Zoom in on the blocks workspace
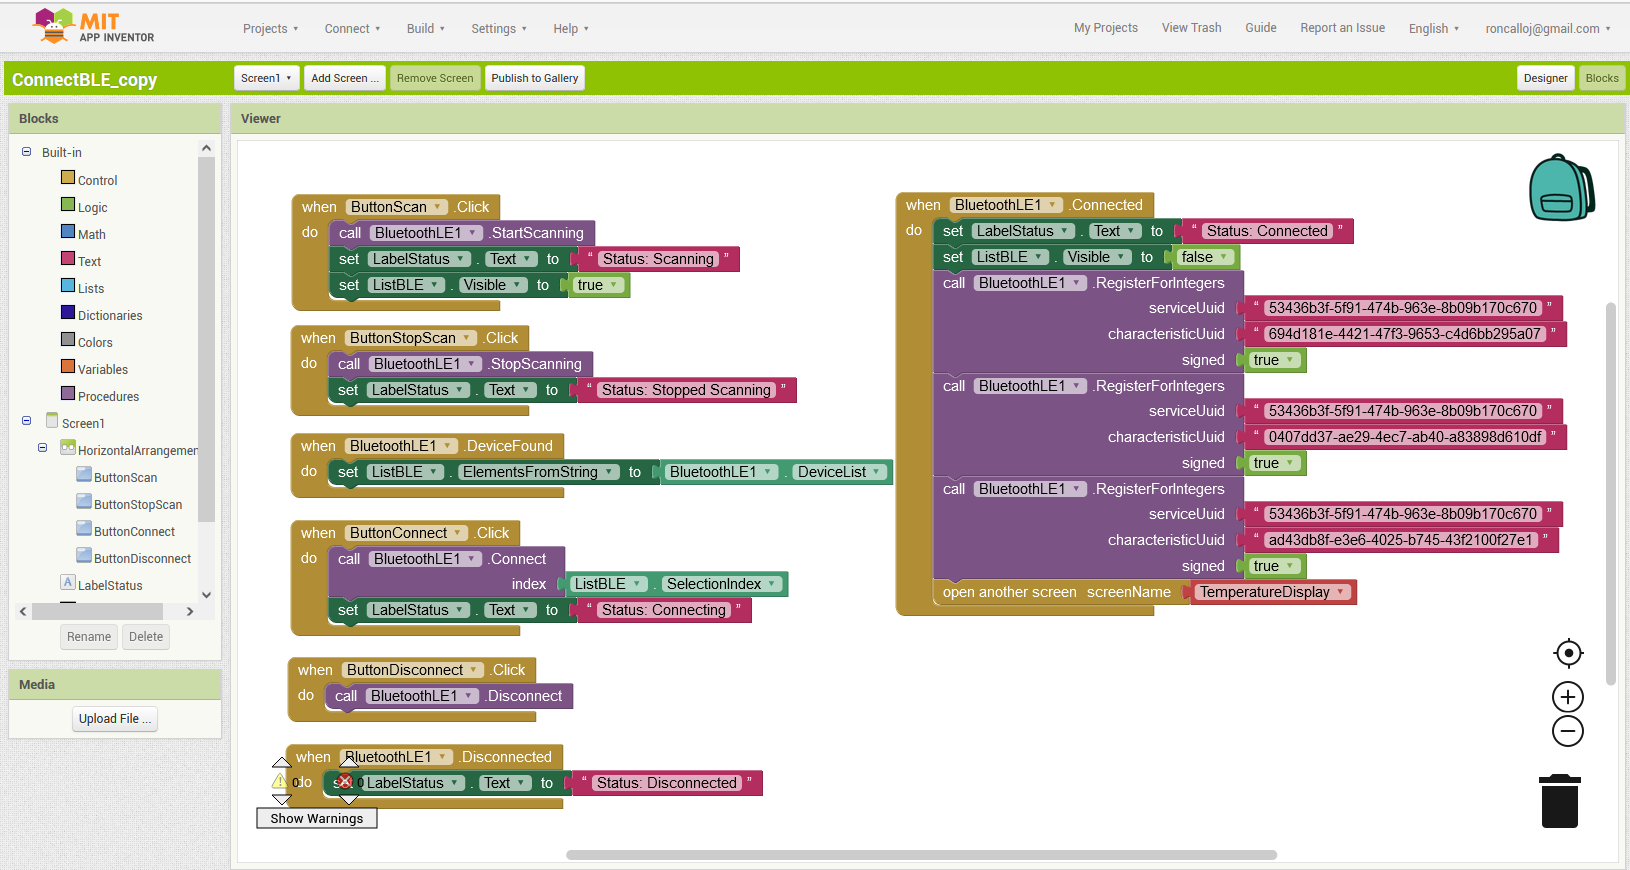1630x870 pixels. (x=1568, y=697)
